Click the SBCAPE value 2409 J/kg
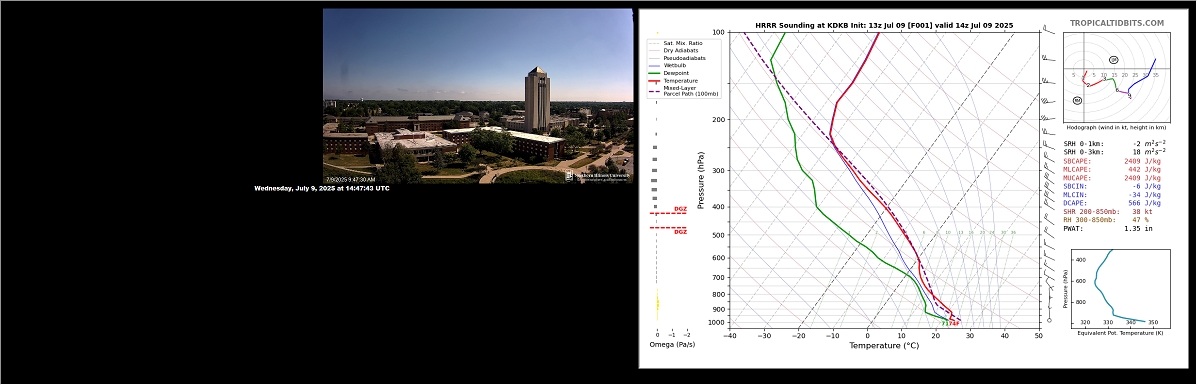 pos(1142,161)
